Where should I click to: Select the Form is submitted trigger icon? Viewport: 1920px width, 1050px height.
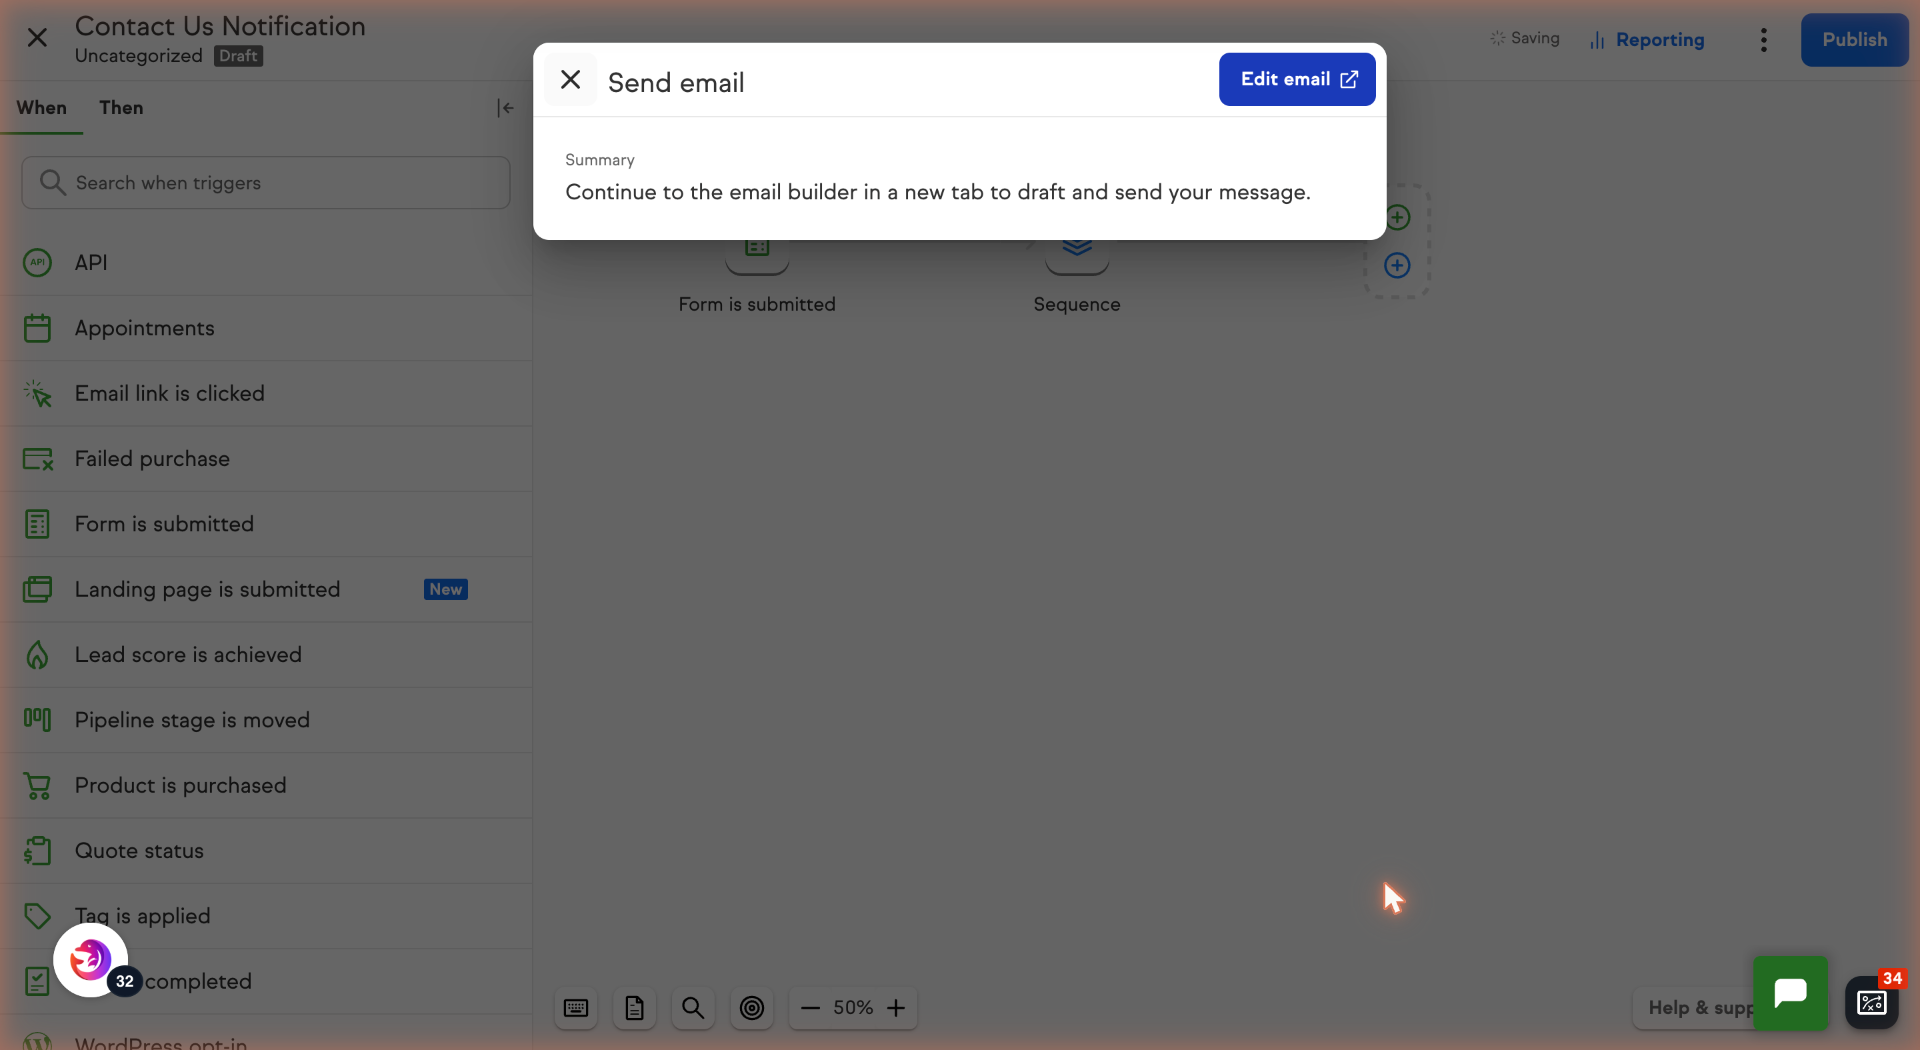[x=37, y=524]
